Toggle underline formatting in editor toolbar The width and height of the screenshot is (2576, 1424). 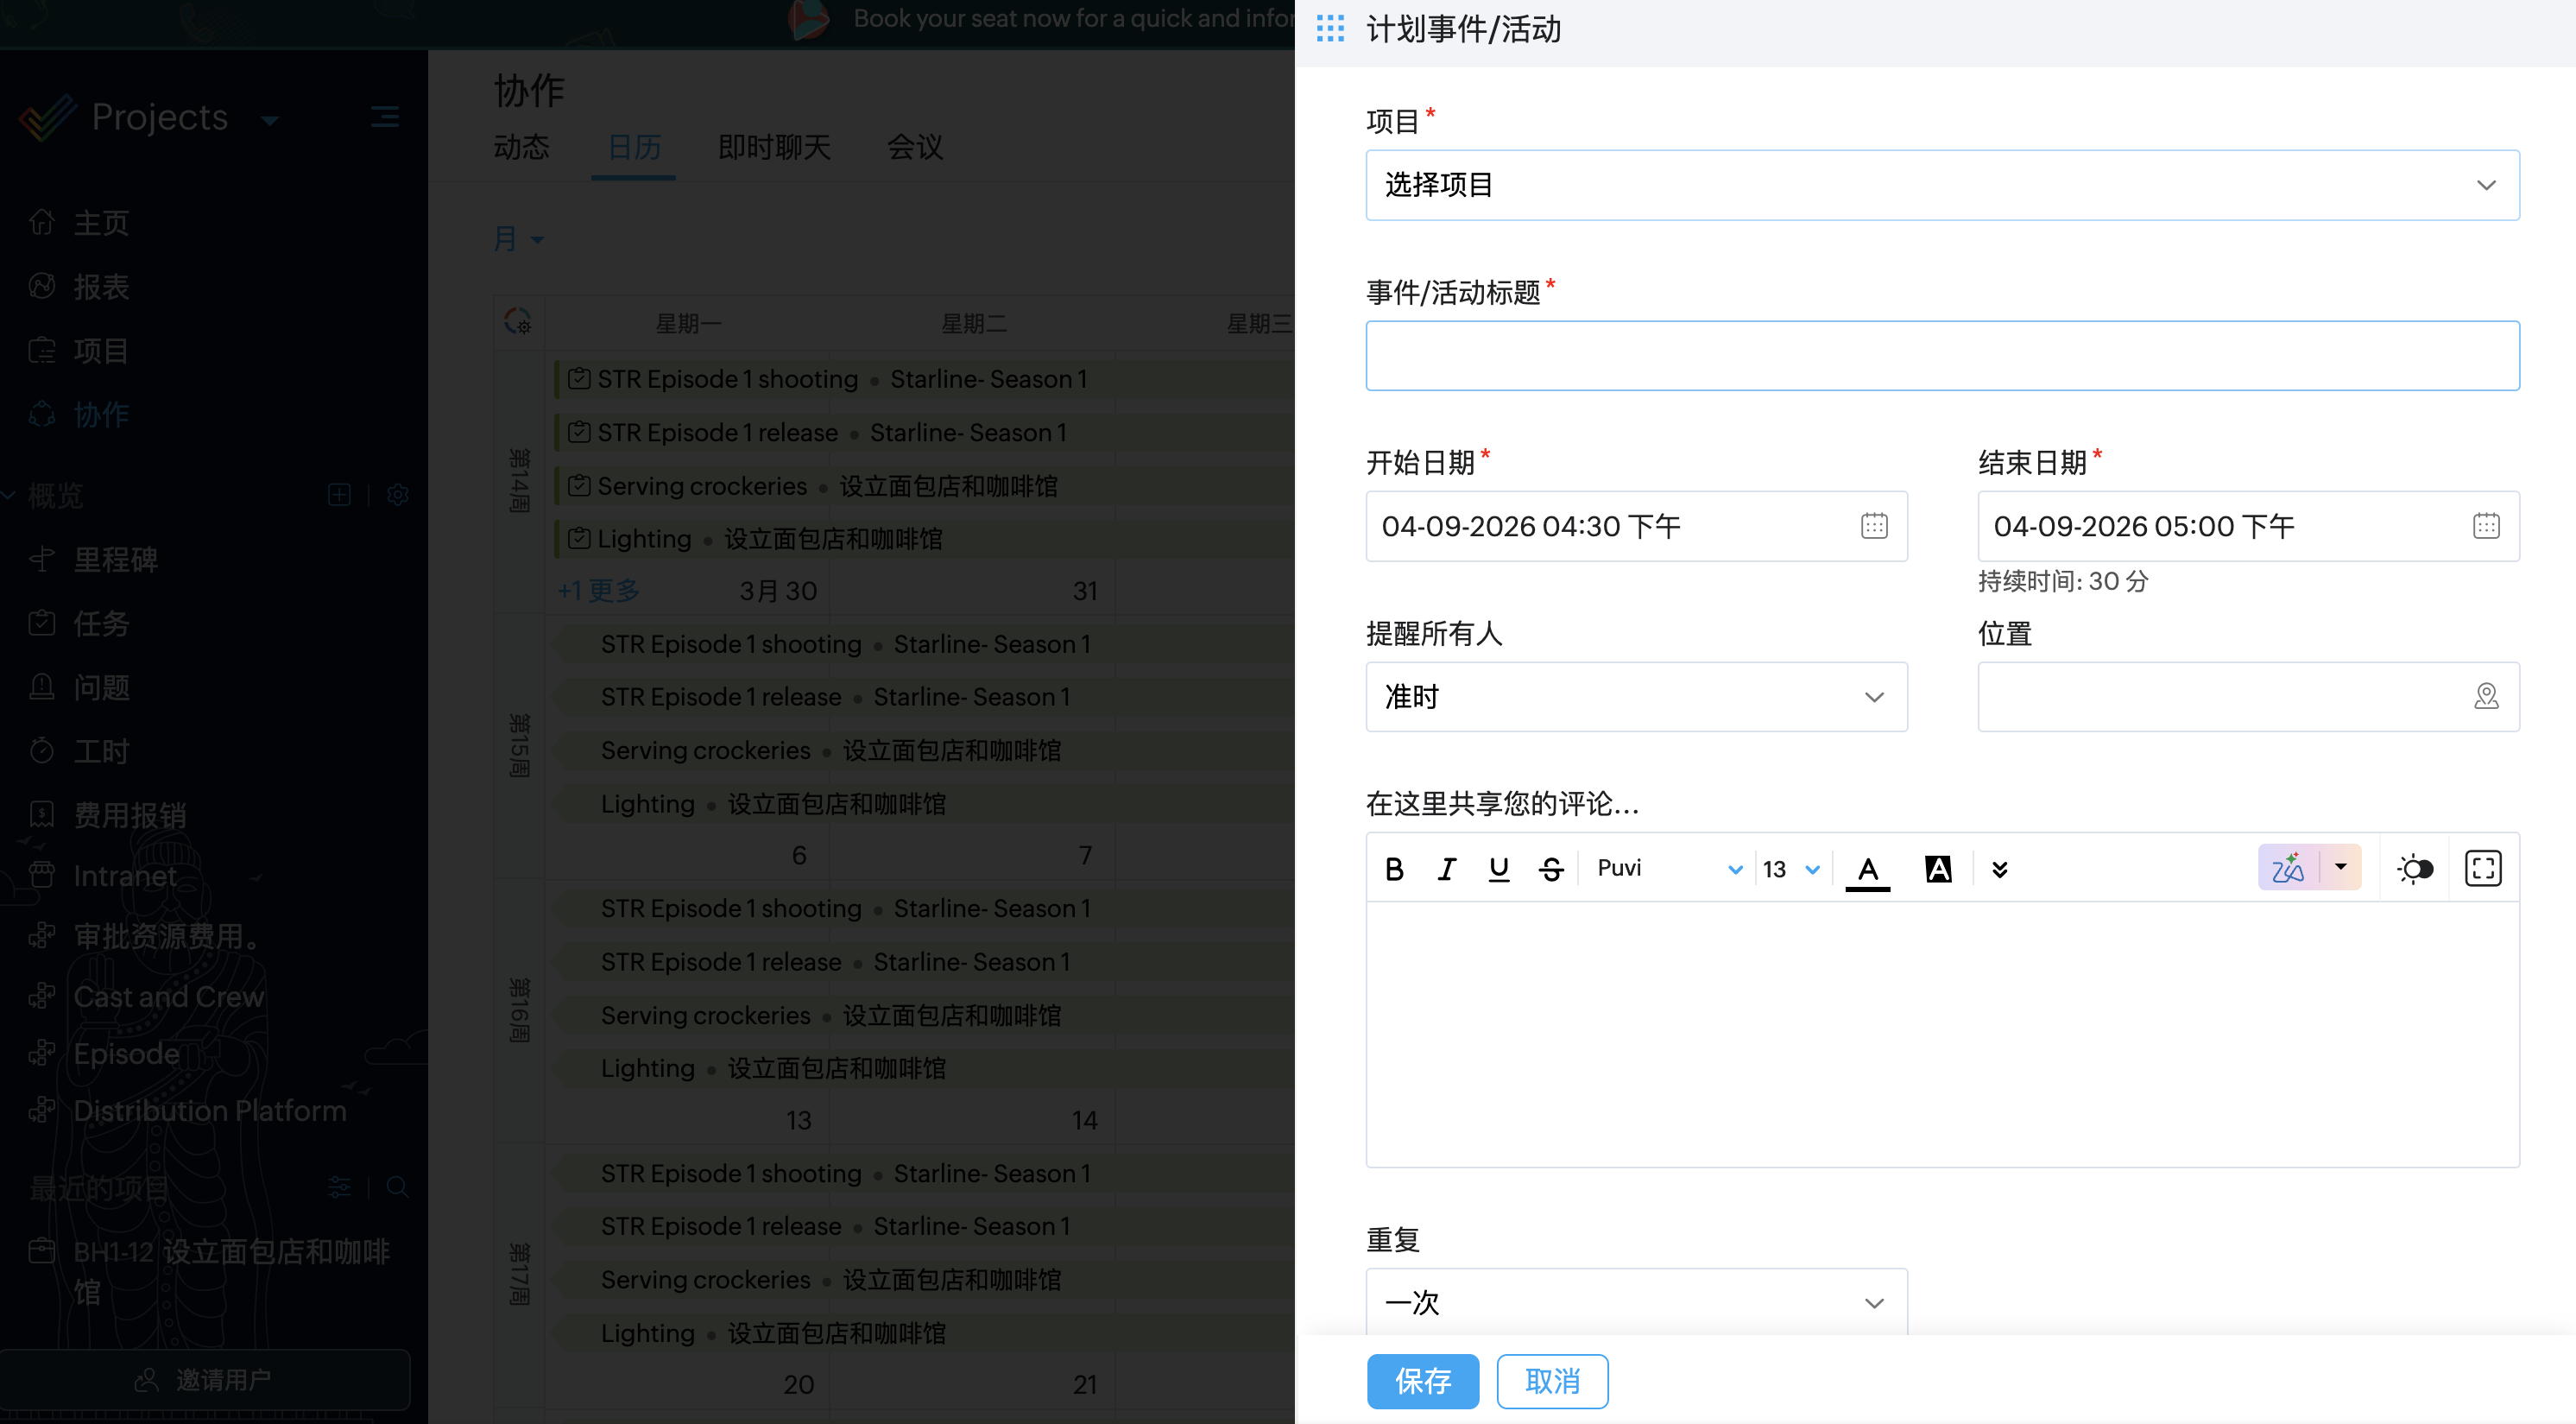1498,868
